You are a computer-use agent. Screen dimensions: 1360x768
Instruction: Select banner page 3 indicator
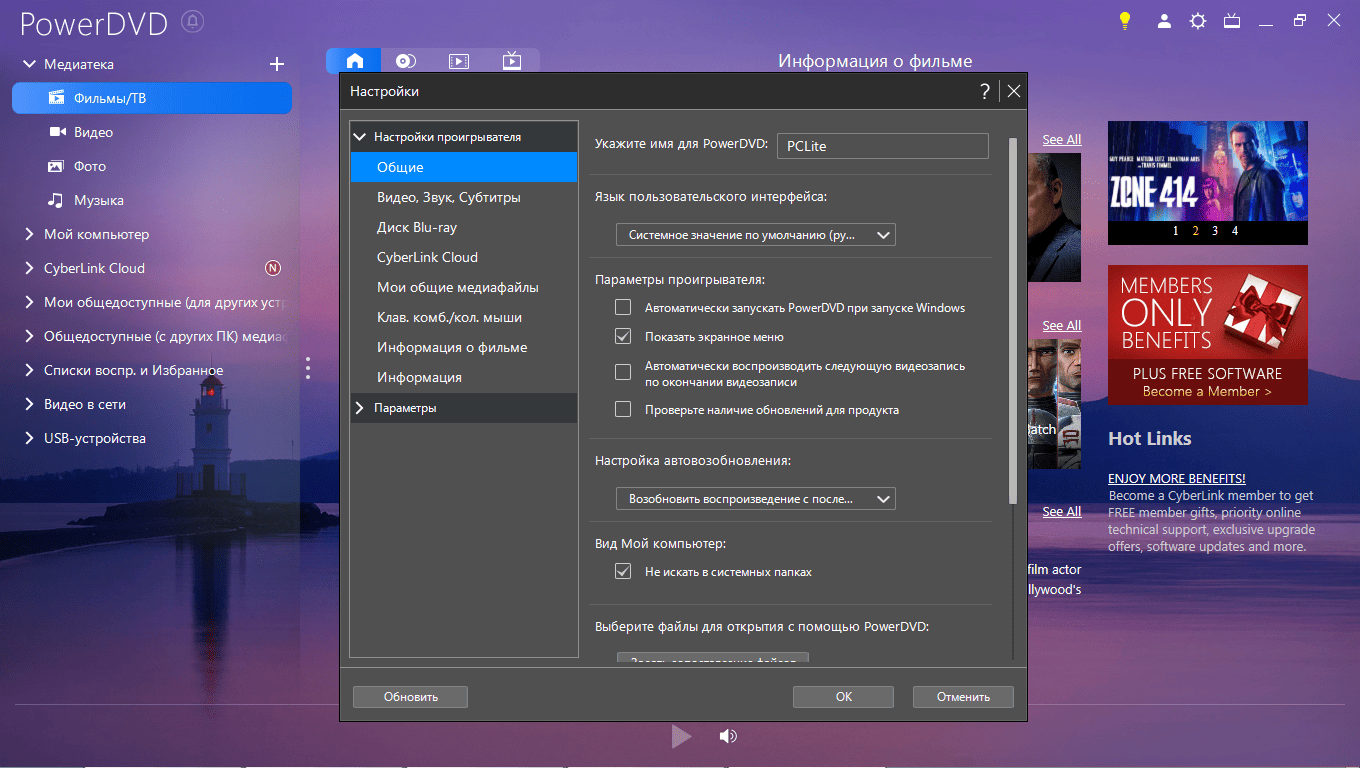1214,231
